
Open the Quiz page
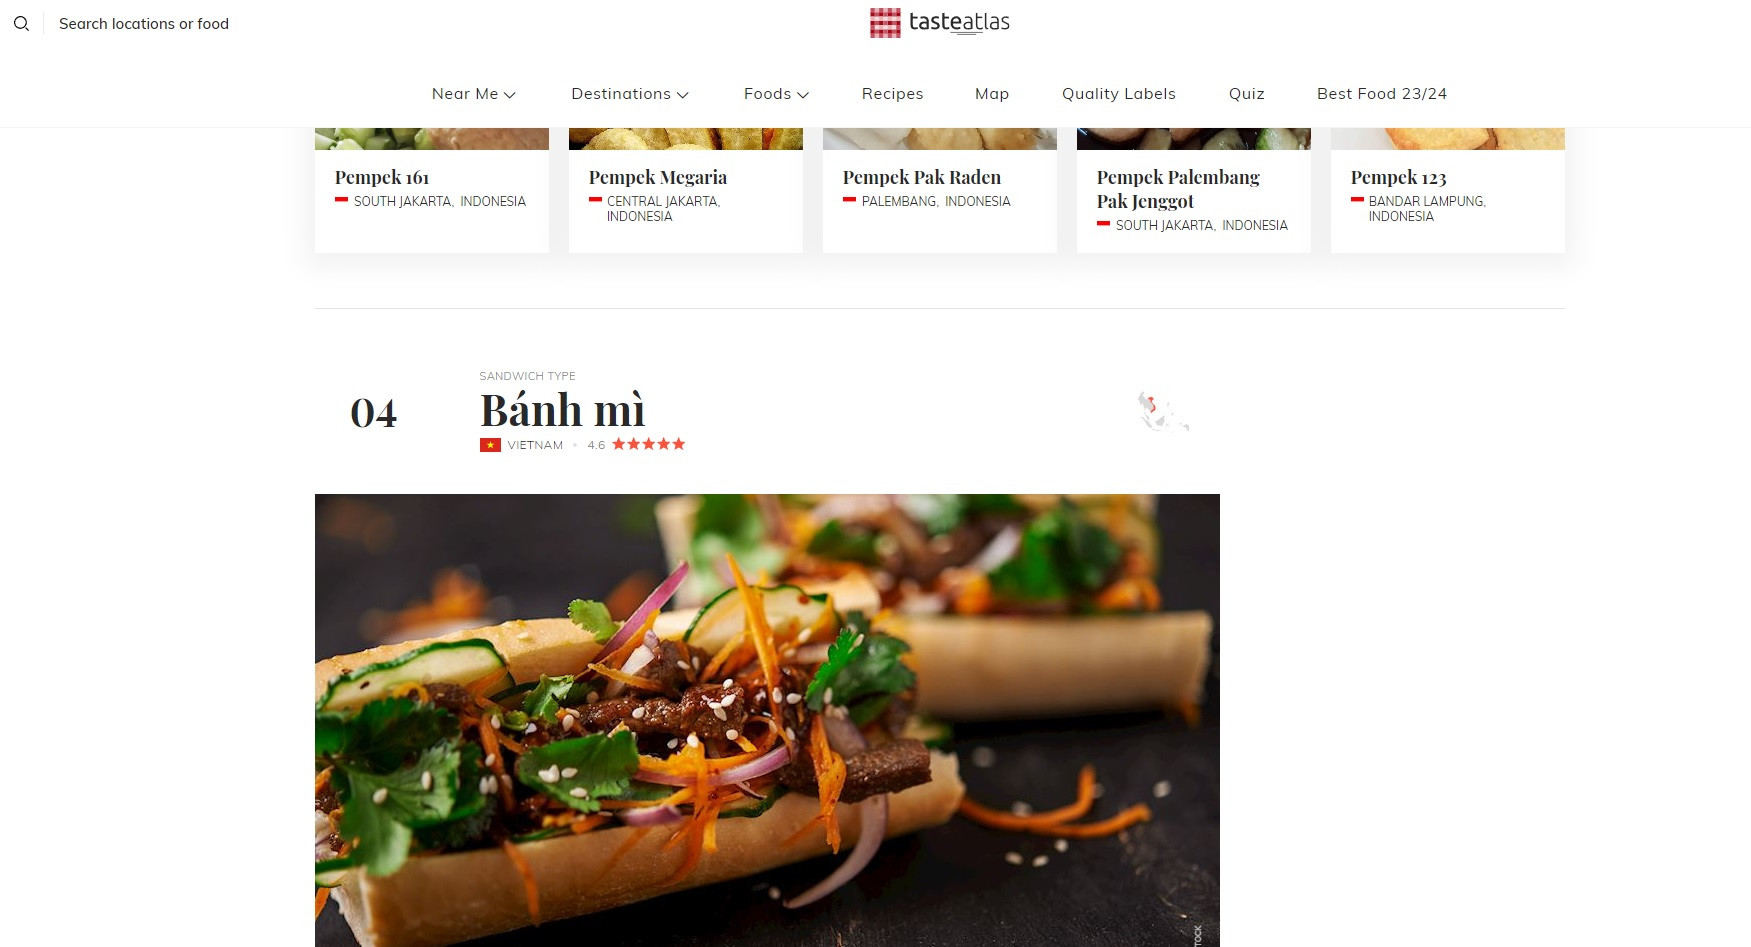tap(1247, 94)
